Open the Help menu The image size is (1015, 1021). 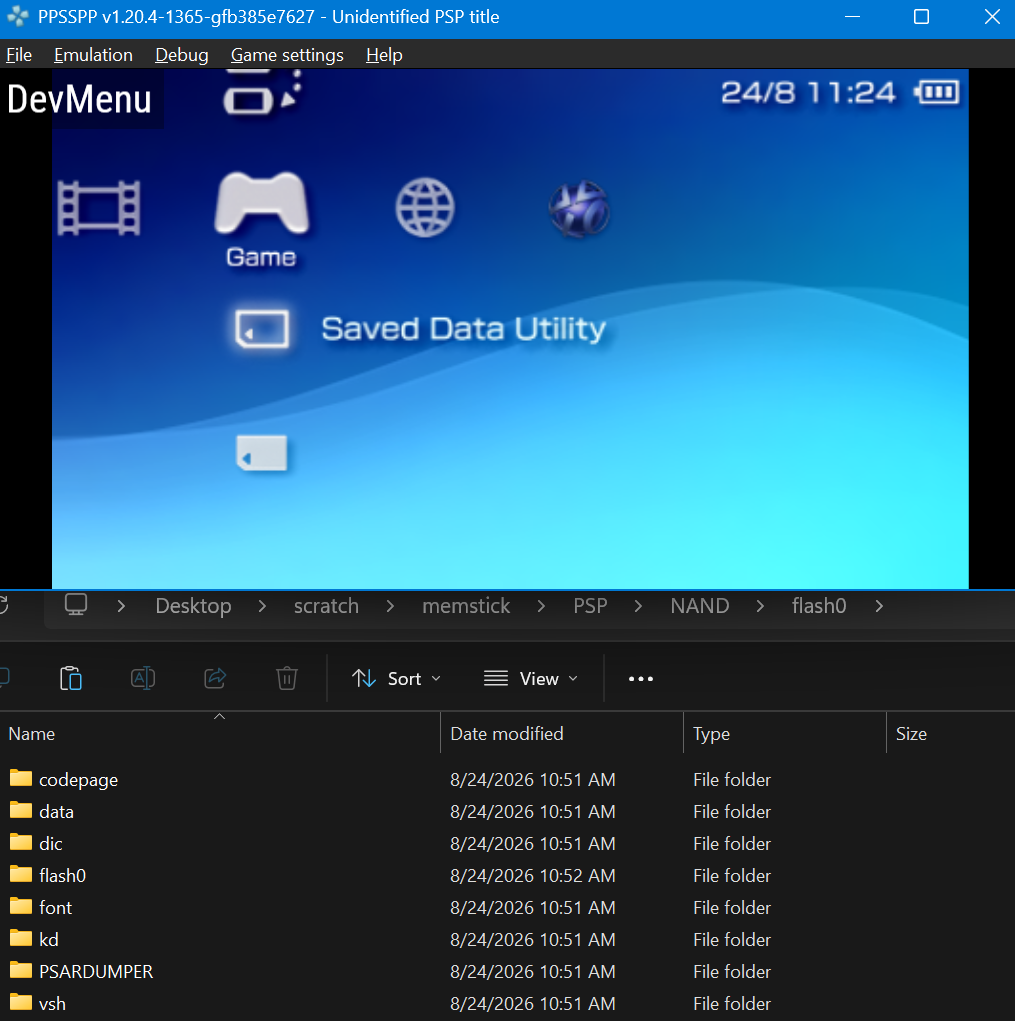384,55
